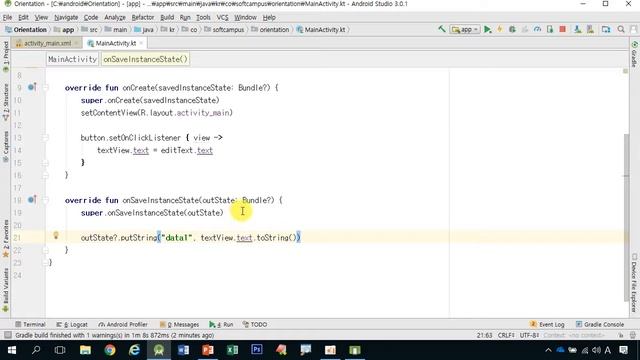Image resolution: width=640 pixels, height=360 pixels.
Task: Start debugging with the Debug bug icon
Action: coord(512,29)
